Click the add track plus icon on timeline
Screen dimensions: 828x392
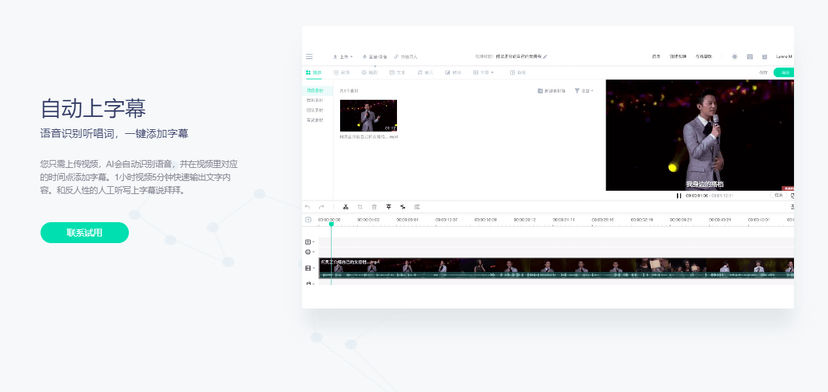tap(308, 220)
